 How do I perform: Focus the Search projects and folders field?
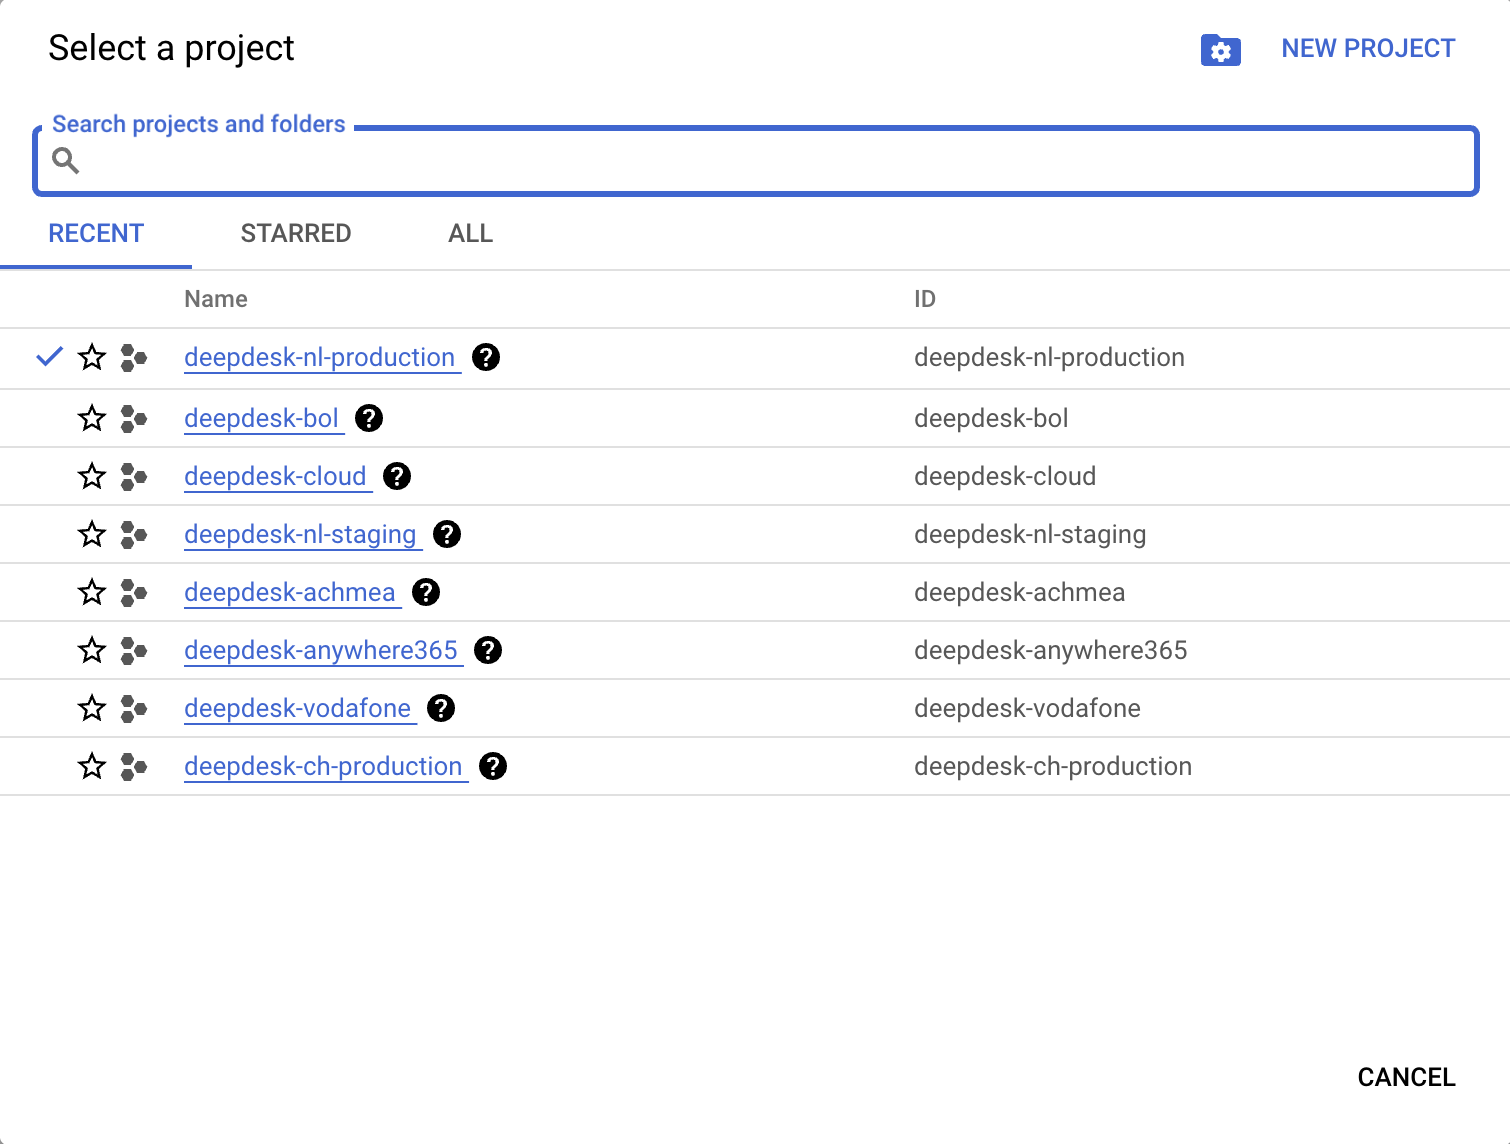click(x=770, y=161)
